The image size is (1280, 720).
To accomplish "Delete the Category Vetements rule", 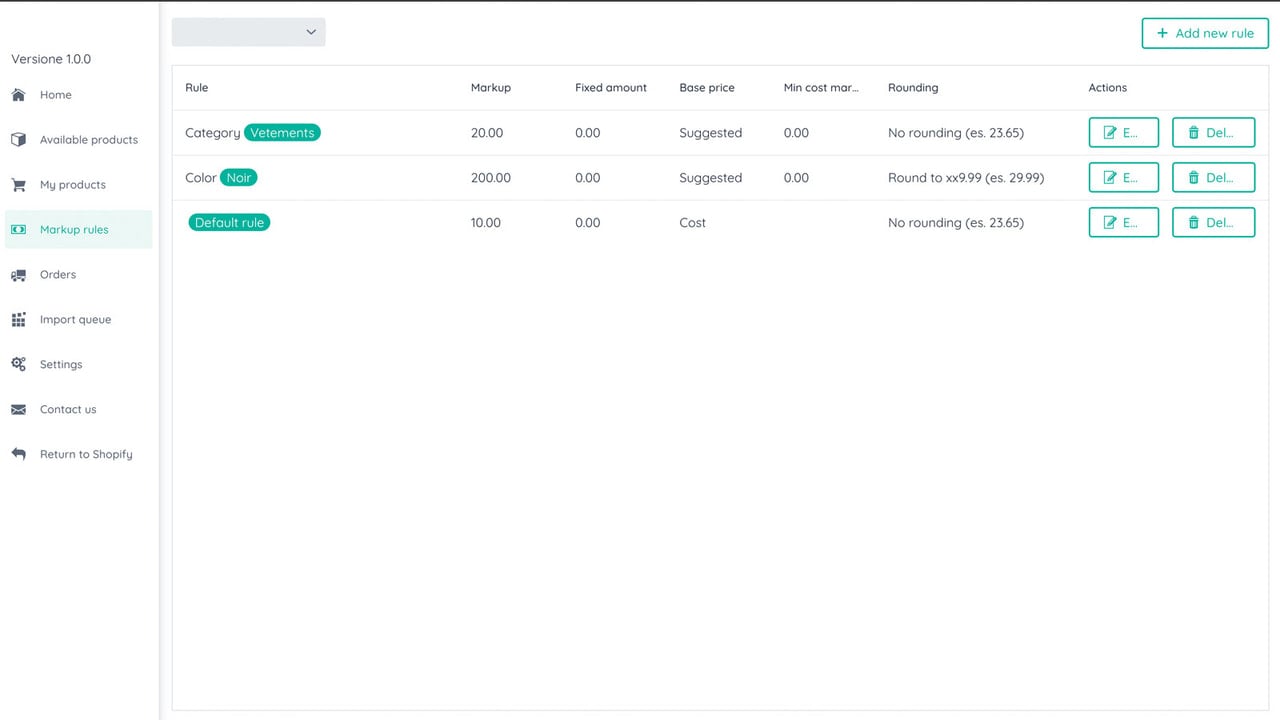I will point(1213,133).
